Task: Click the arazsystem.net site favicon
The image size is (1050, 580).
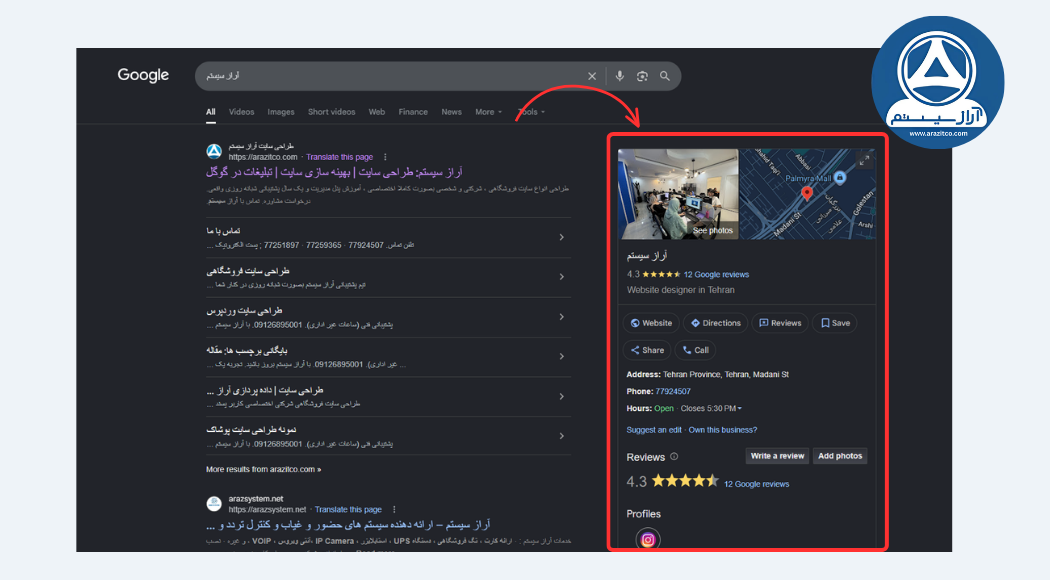Action: coord(214,504)
